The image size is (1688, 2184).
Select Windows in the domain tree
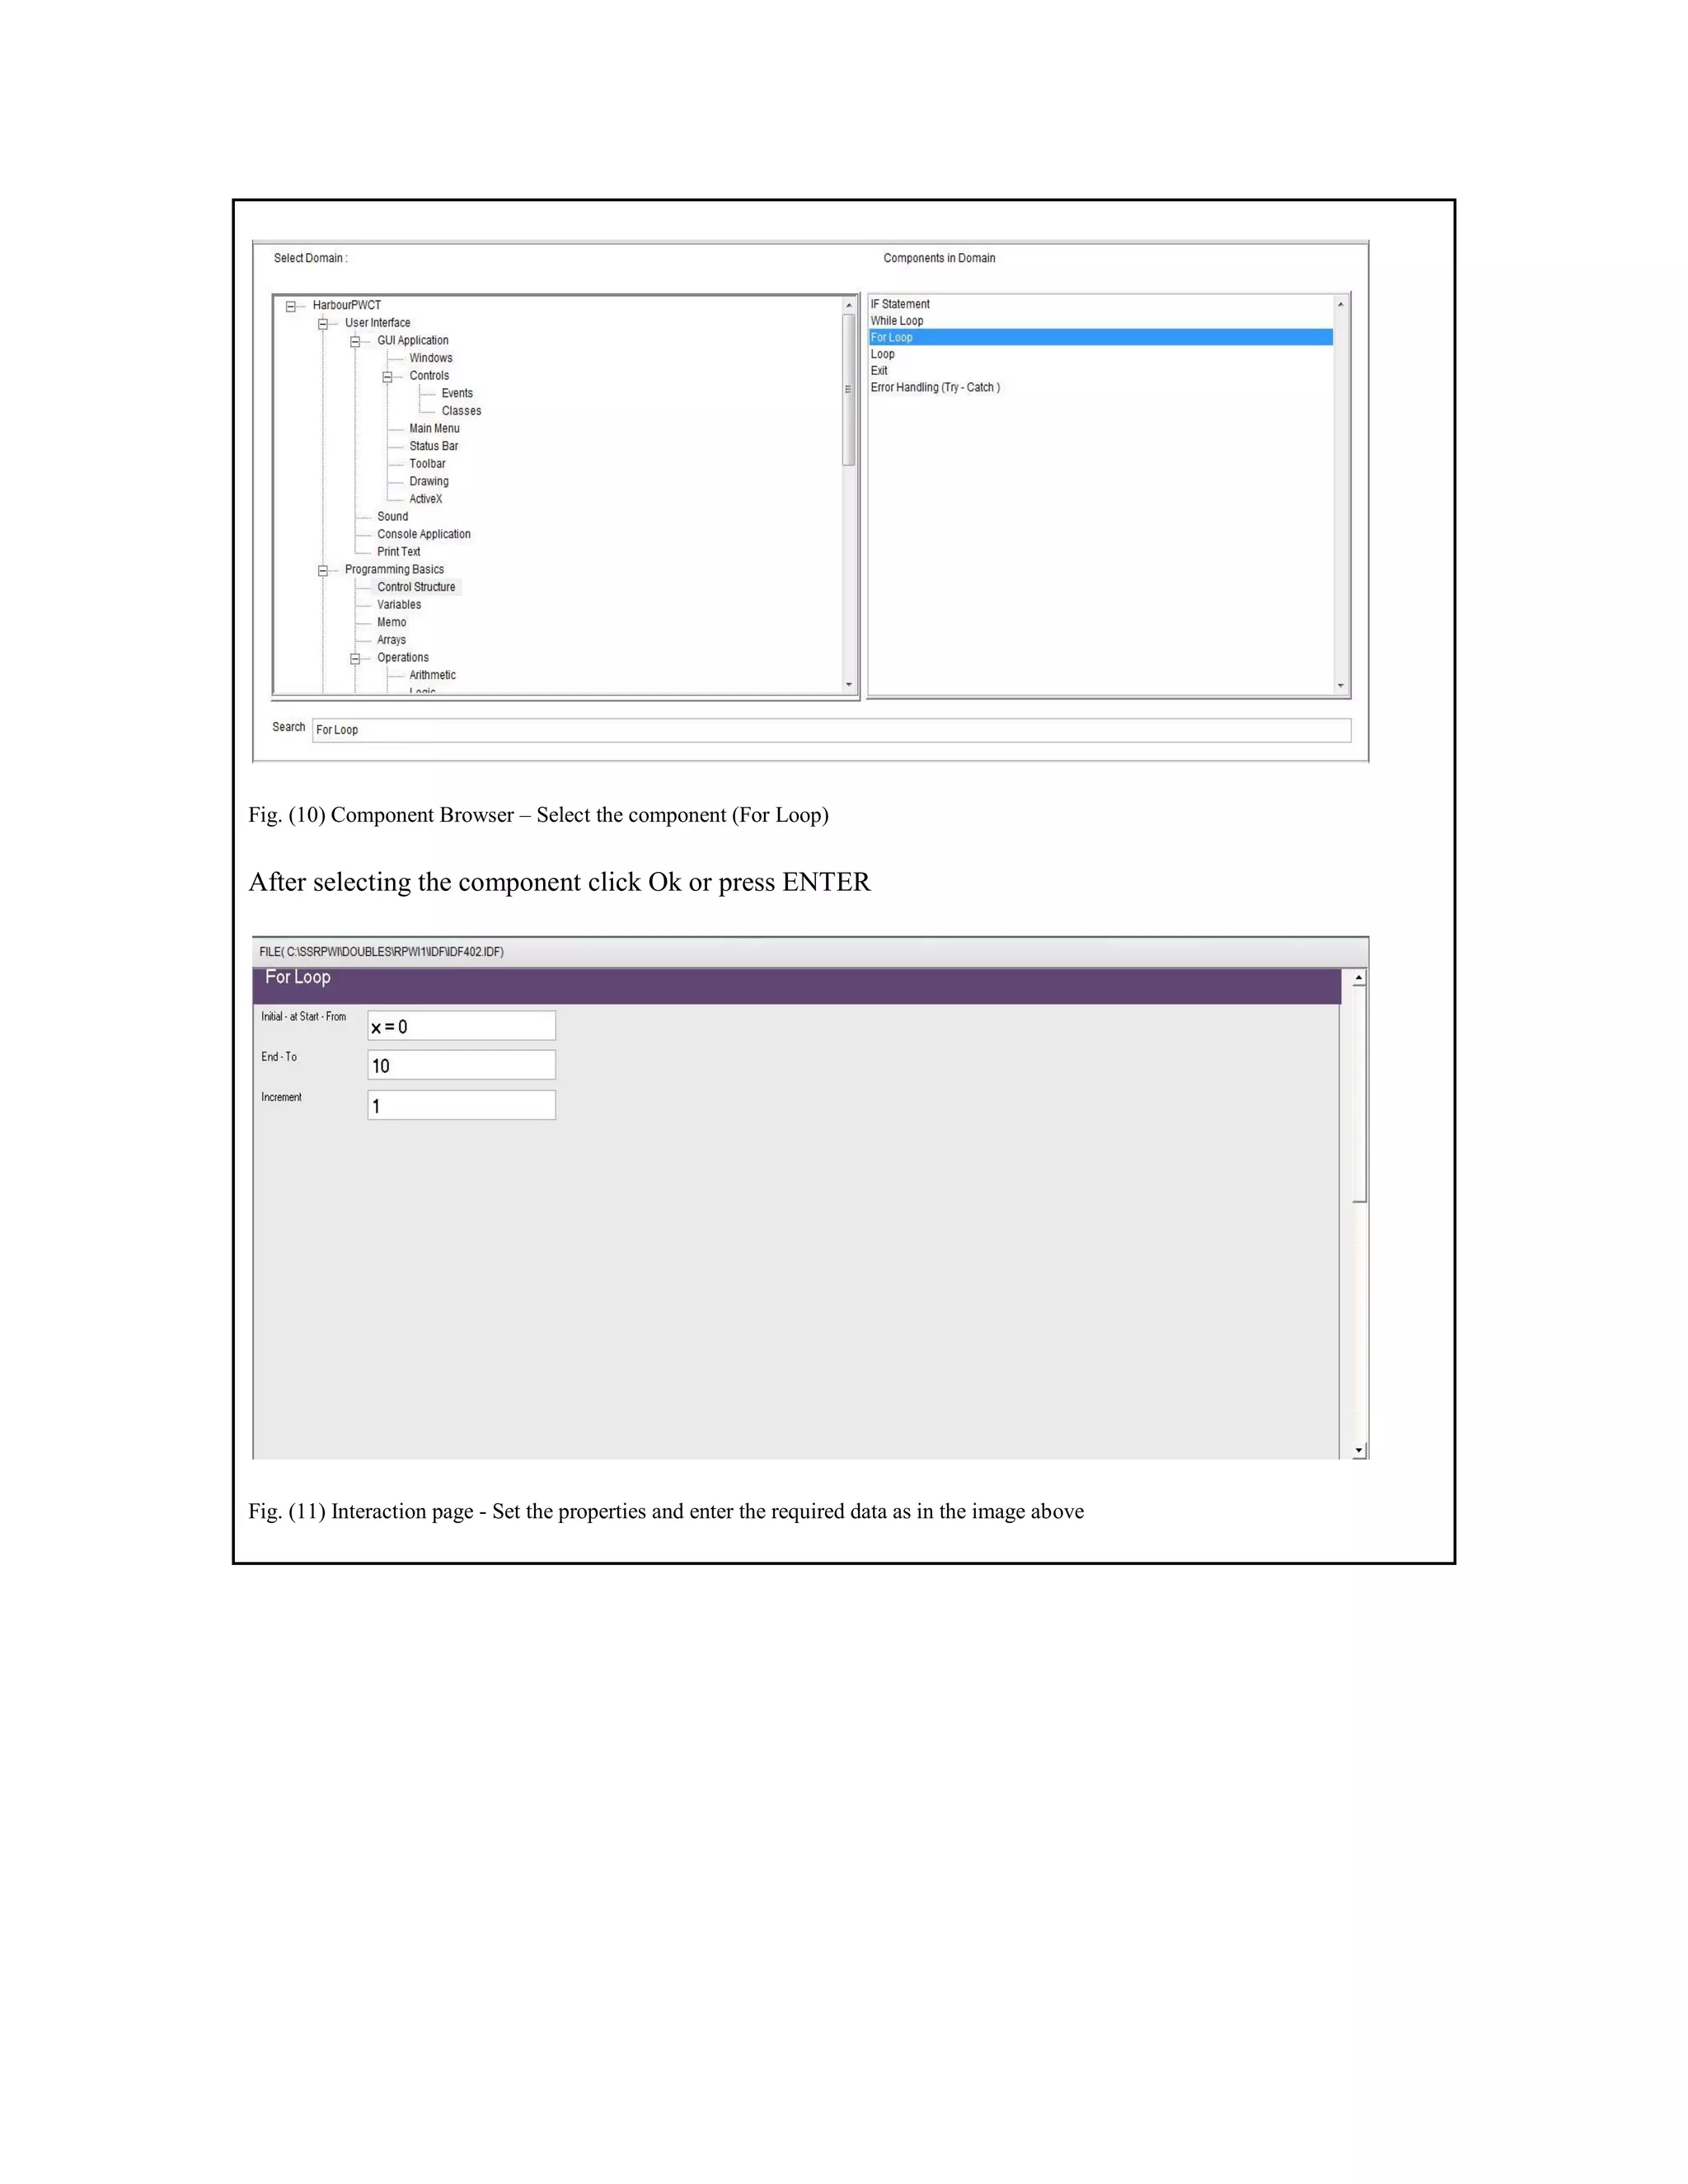click(430, 358)
